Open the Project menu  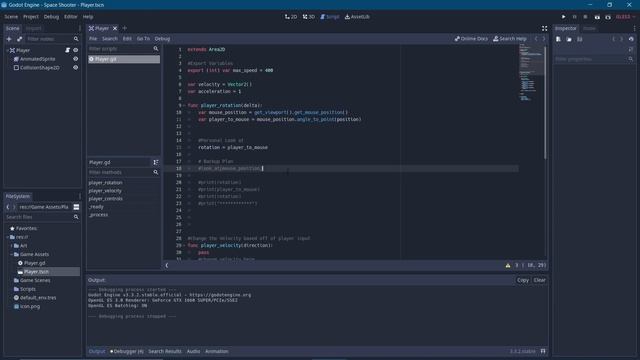pos(31,17)
